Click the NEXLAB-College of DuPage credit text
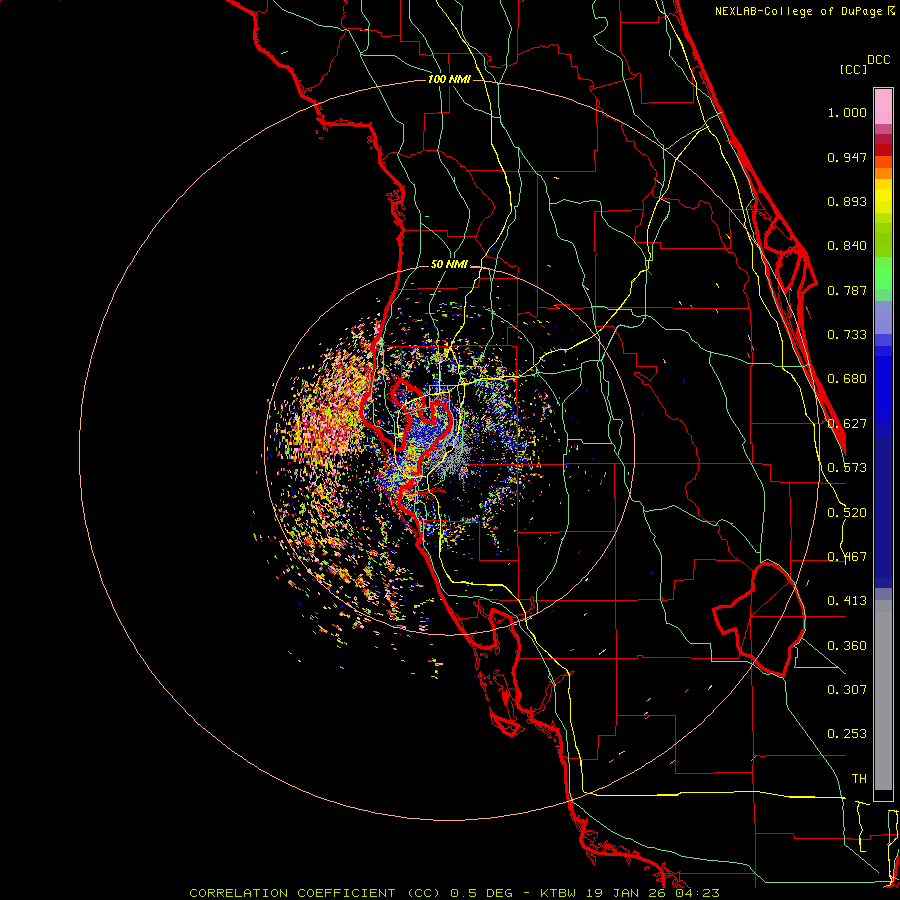The height and width of the screenshot is (900, 900). pos(799,11)
